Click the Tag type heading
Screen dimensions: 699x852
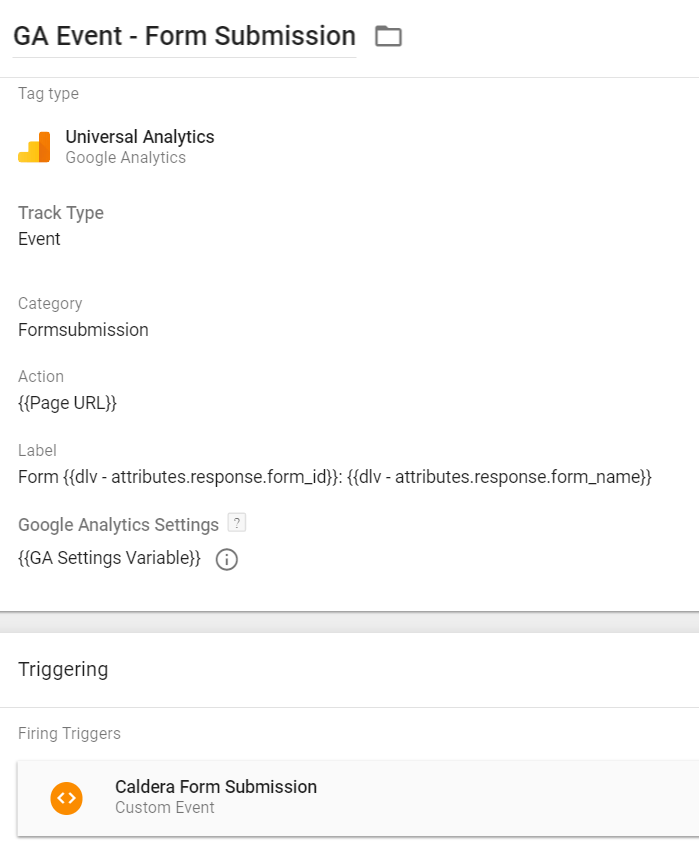click(x=48, y=94)
